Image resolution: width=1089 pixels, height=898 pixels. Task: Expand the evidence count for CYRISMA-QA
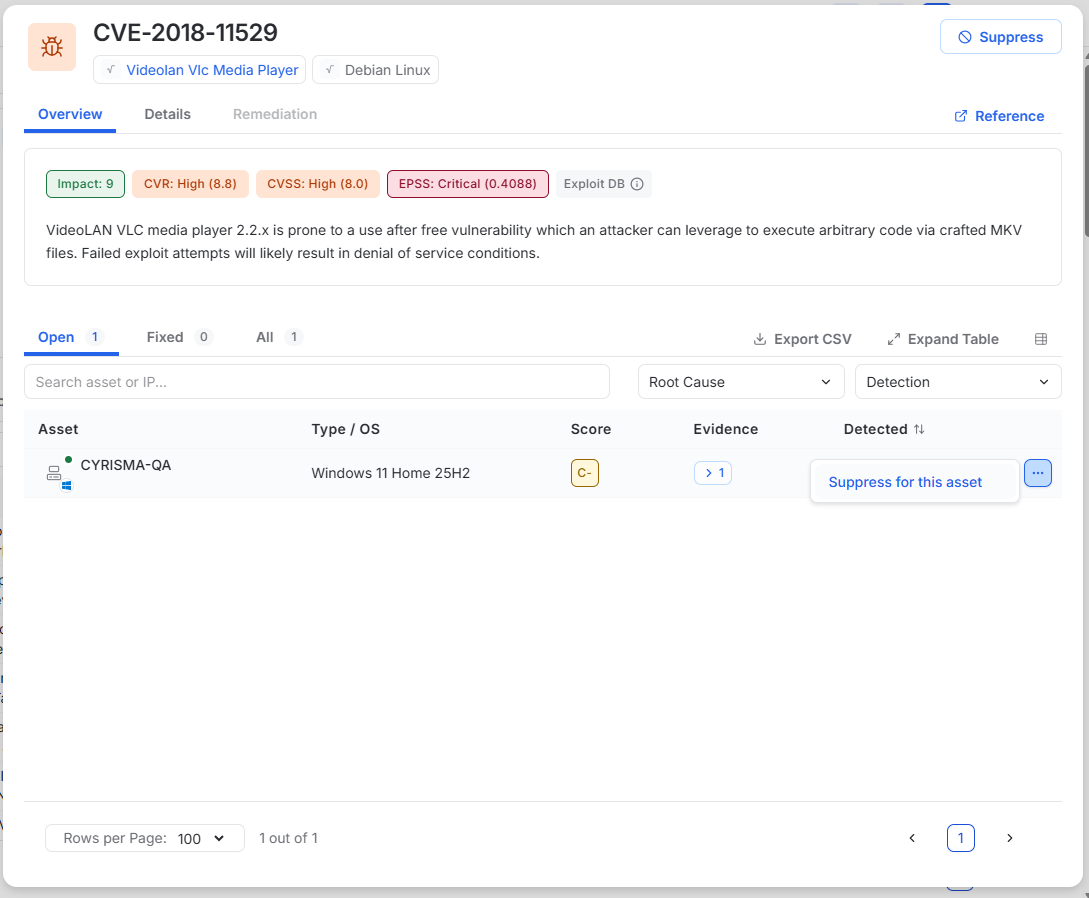[713, 473]
